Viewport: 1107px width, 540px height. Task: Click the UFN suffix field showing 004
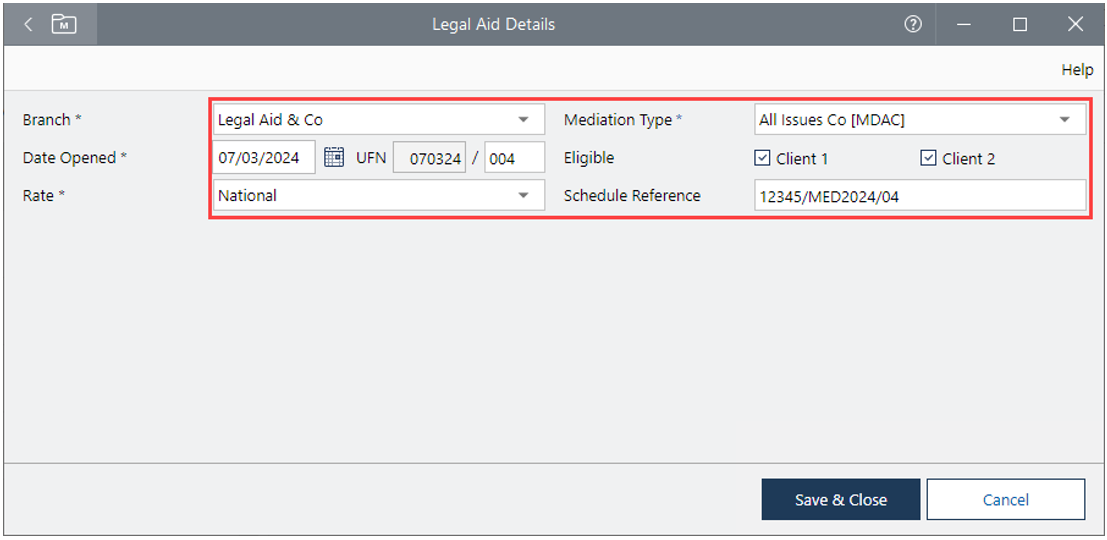514,158
